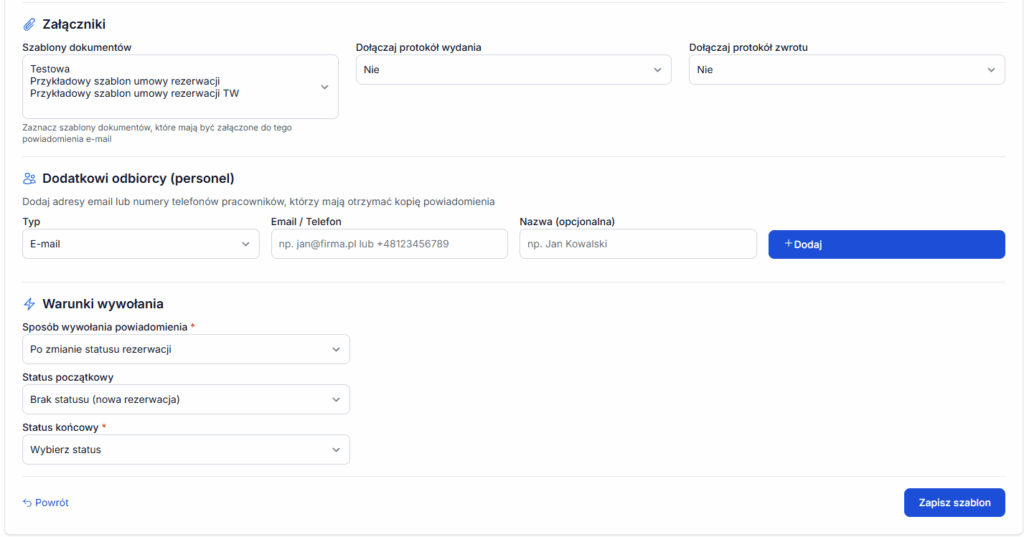Pick the Przykładowy szablon umowy rezerwacji option without TW
The width and height of the screenshot is (1024, 537).
[125, 81]
